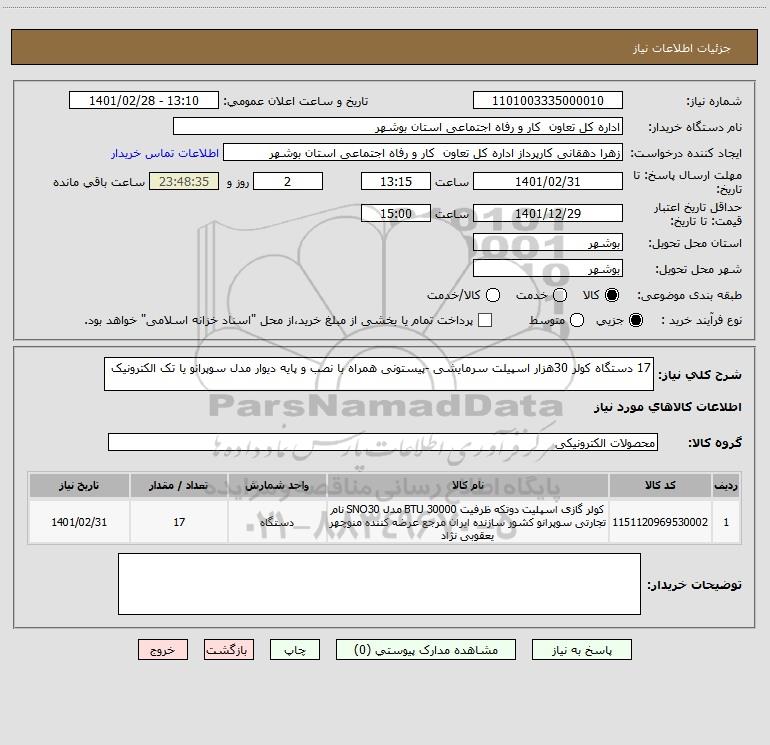770x745 pixels.
Task: Open the اطلاعات تماس خریدار link
Action: [165, 153]
